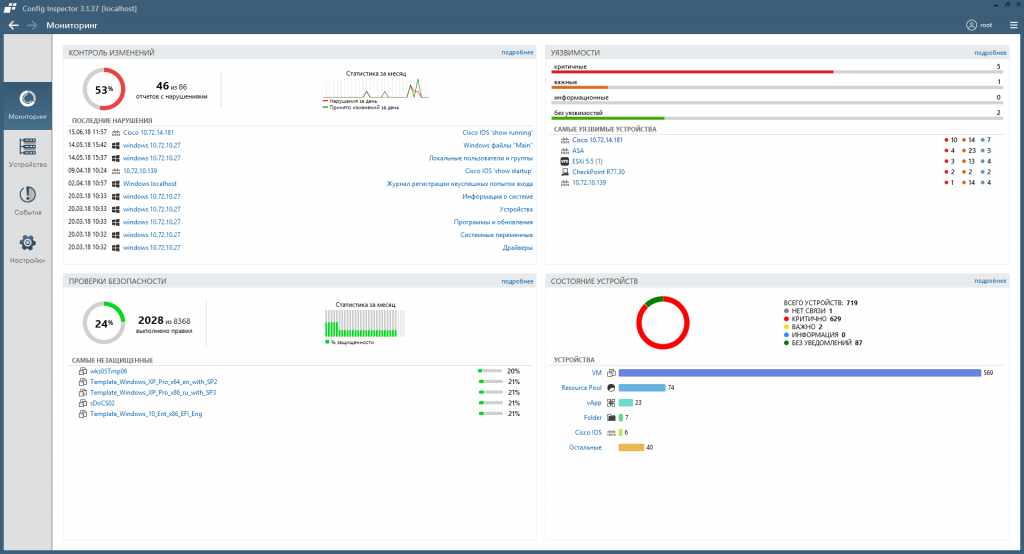Click Windows icon on 14.05.18 15:42 row
The height and width of the screenshot is (554, 1024).
point(116,145)
